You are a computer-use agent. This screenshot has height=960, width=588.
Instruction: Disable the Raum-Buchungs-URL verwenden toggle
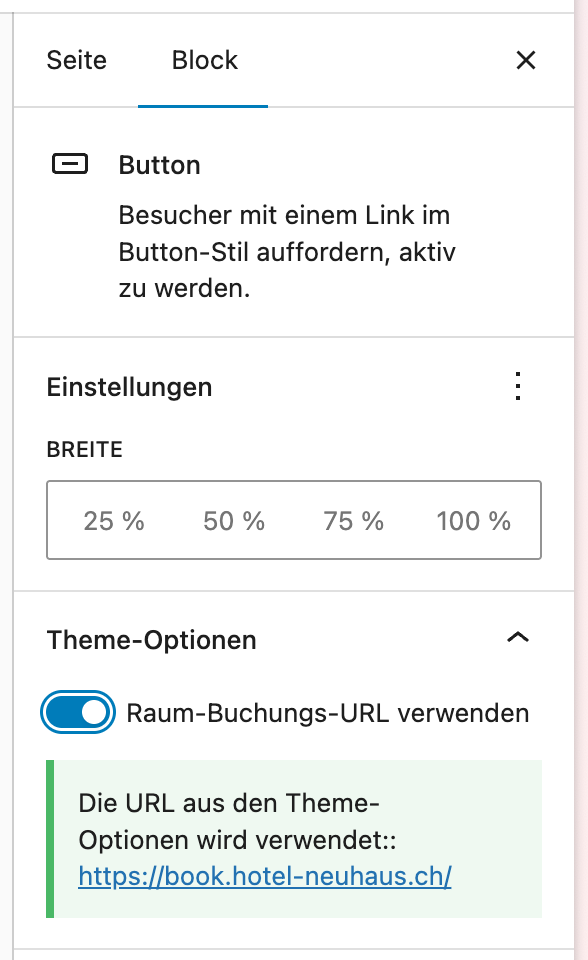tap(77, 713)
